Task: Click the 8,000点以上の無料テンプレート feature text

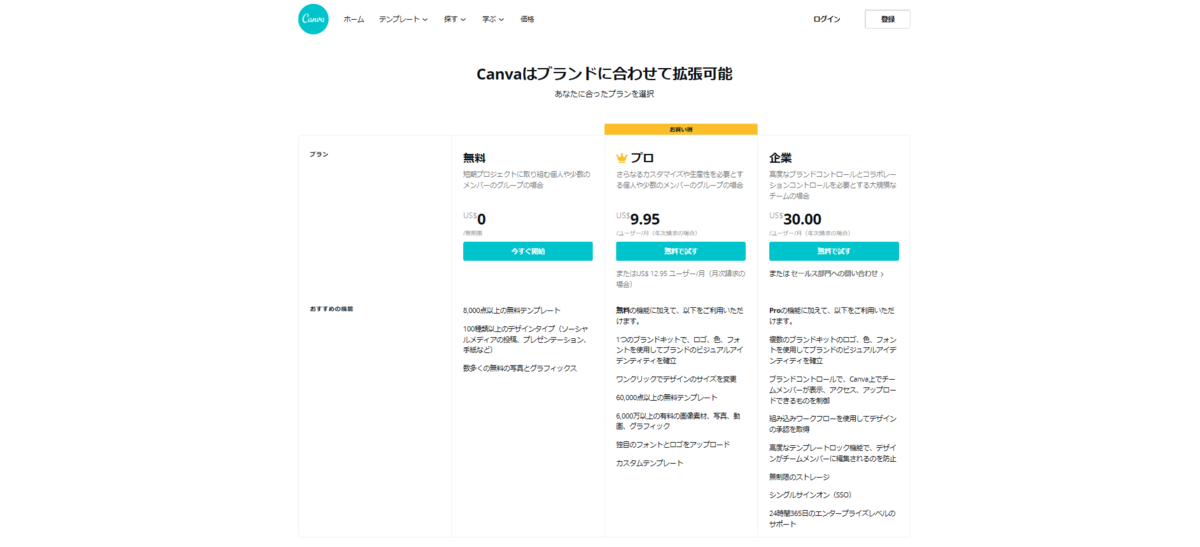Action: [x=512, y=311]
